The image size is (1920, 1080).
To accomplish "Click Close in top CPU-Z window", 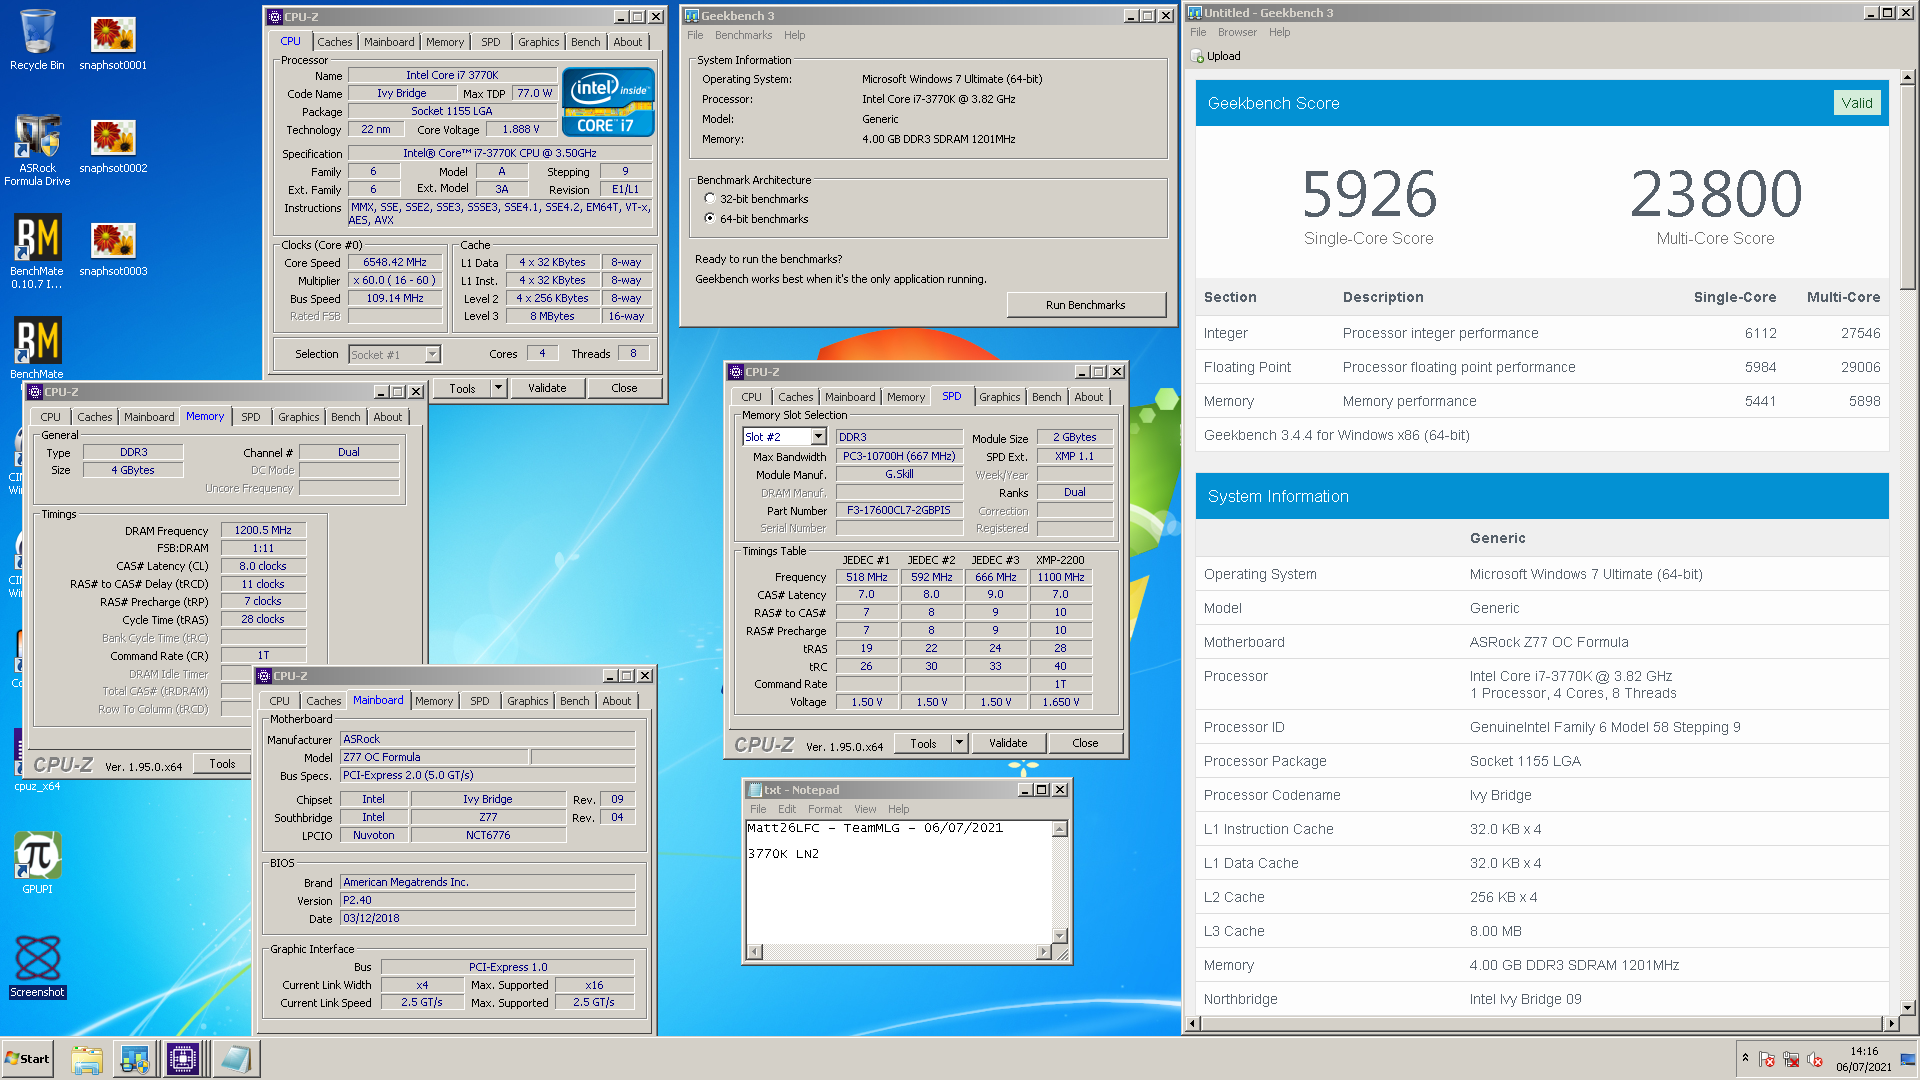I will tap(624, 388).
